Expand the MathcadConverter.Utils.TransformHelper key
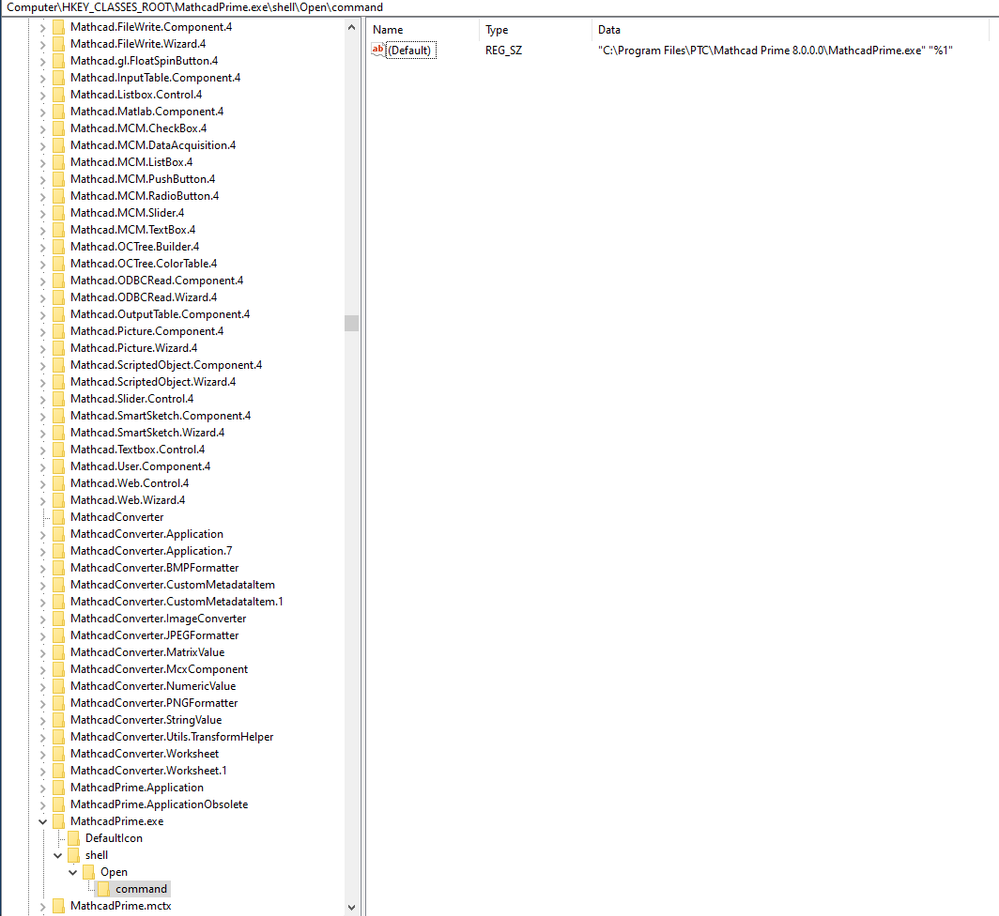Image resolution: width=999 pixels, height=916 pixels. click(43, 736)
